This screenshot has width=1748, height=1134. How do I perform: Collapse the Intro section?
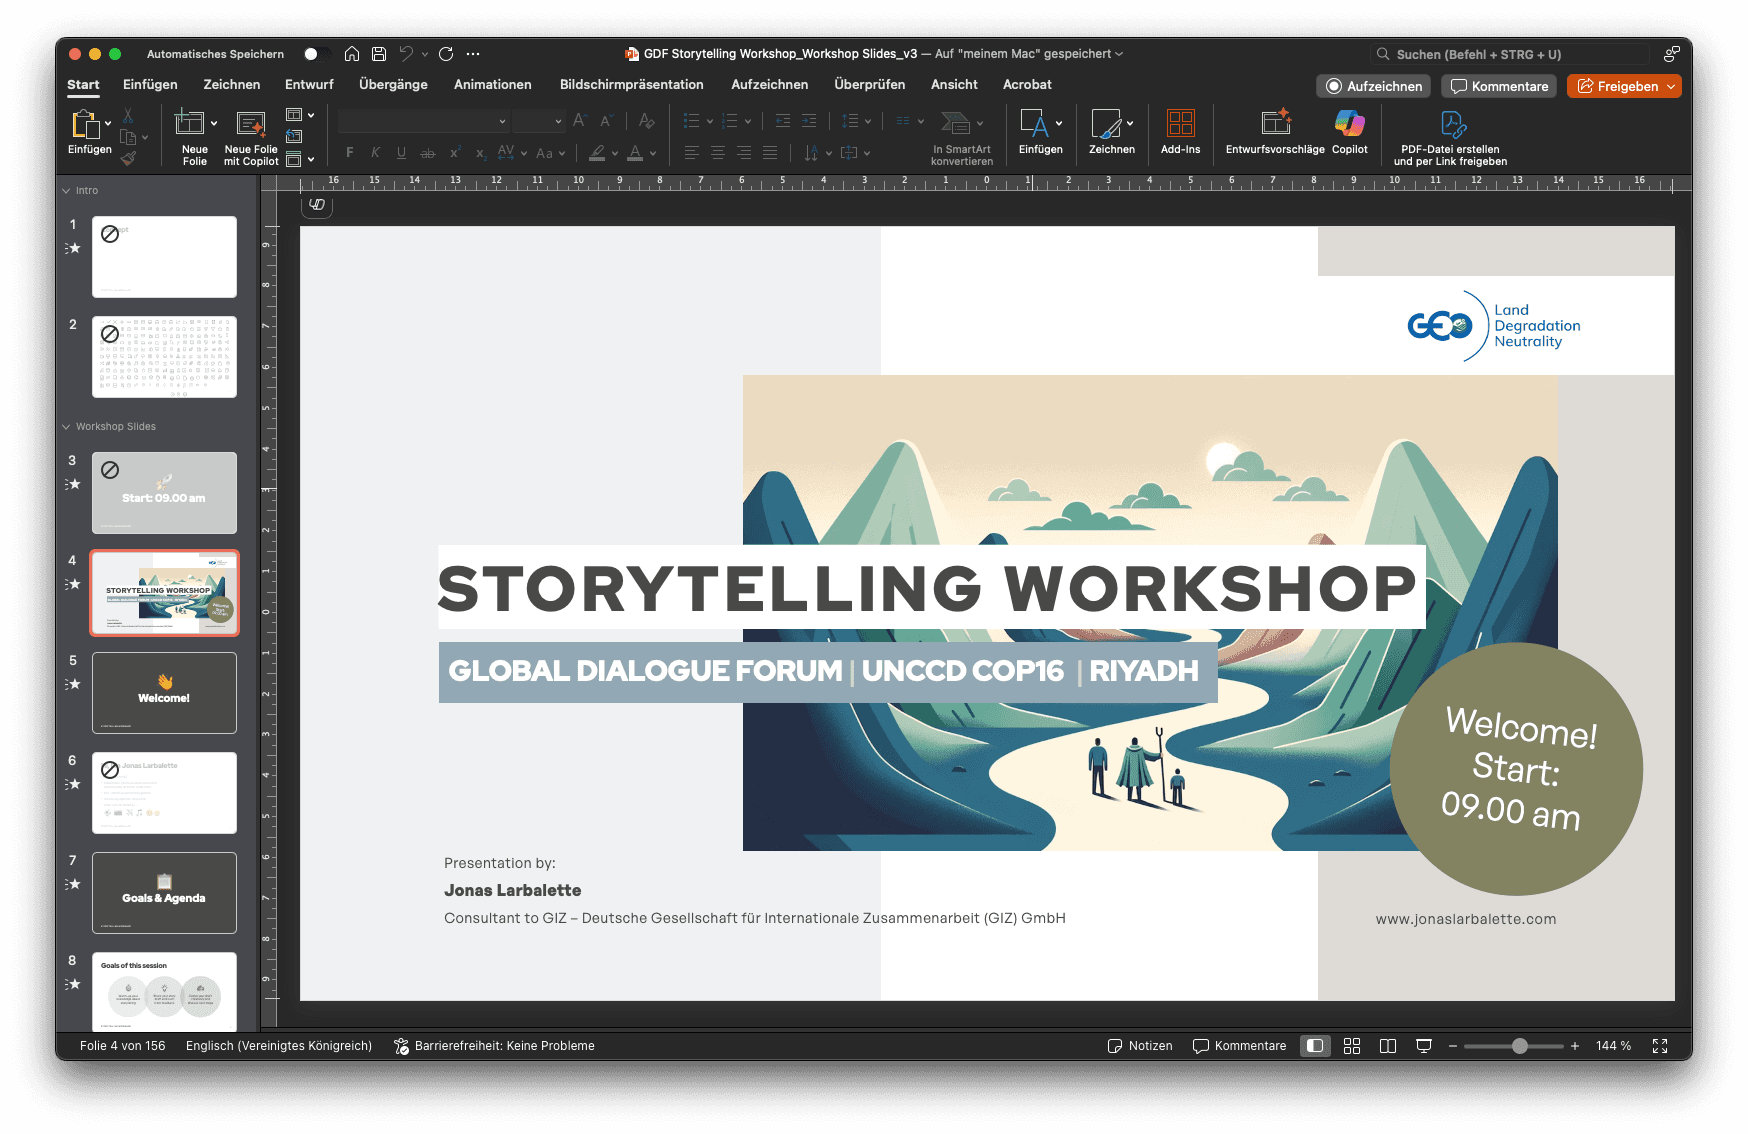67,191
